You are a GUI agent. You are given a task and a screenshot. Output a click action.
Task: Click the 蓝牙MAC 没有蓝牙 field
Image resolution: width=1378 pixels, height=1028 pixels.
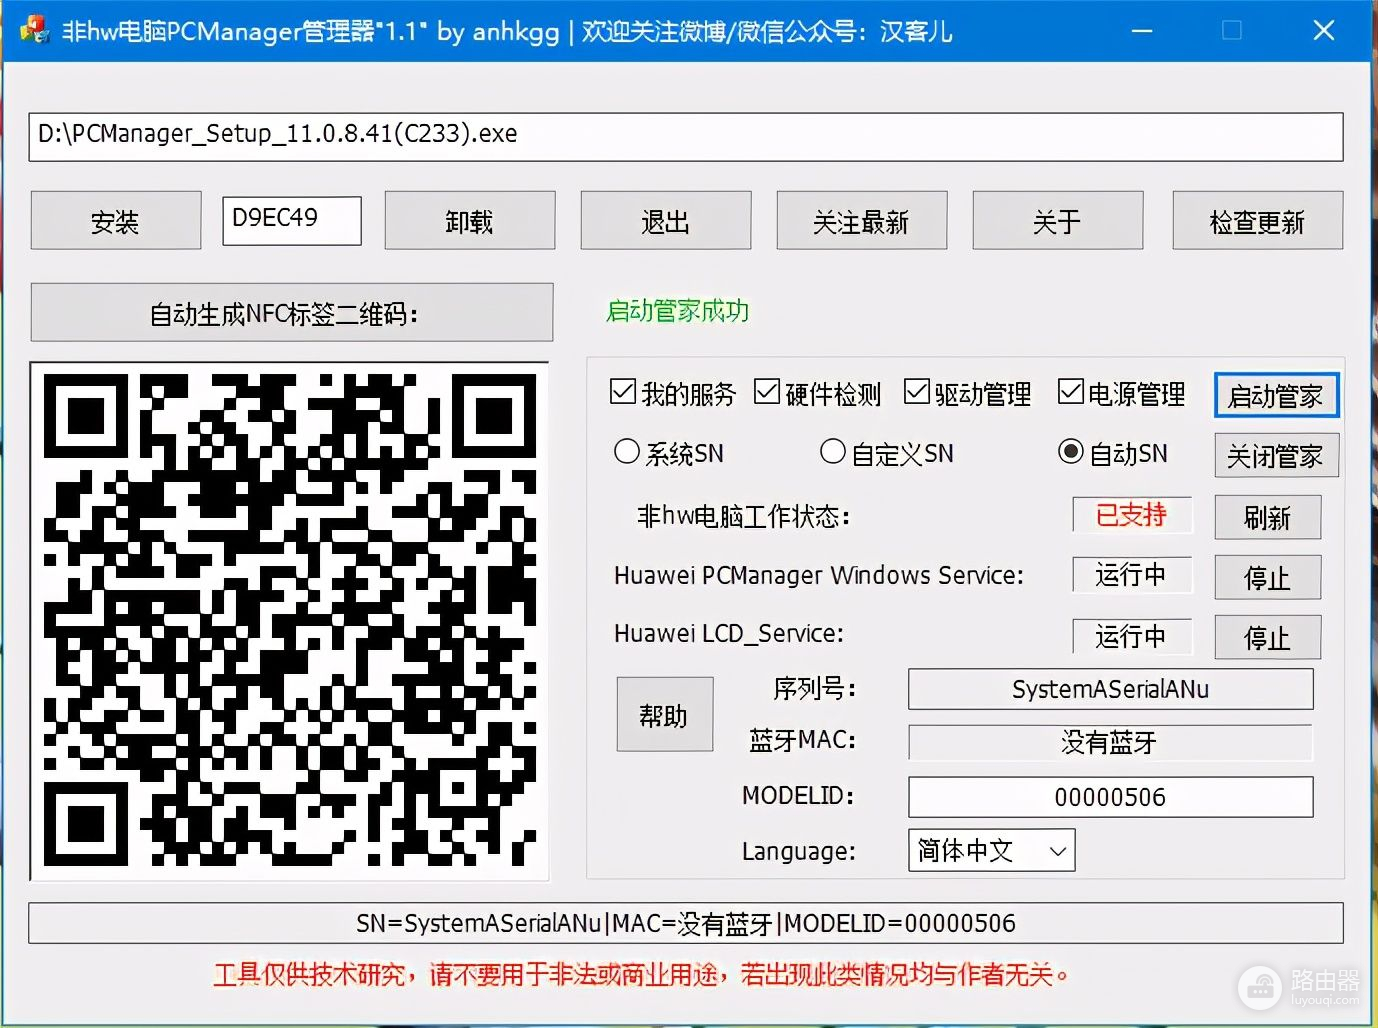(1110, 742)
